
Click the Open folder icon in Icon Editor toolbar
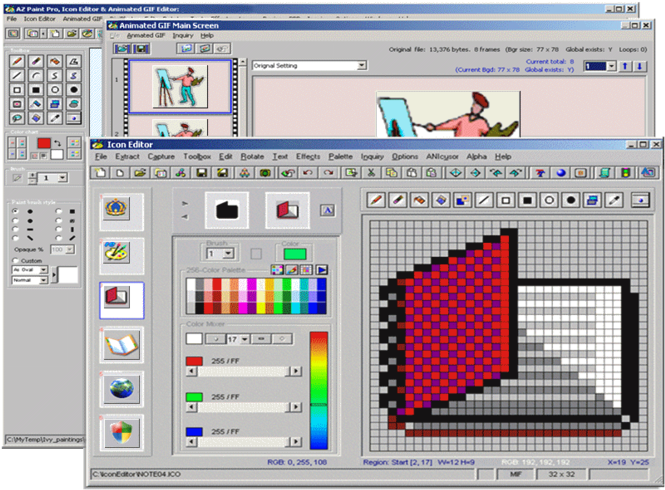pyautogui.click(x=140, y=173)
